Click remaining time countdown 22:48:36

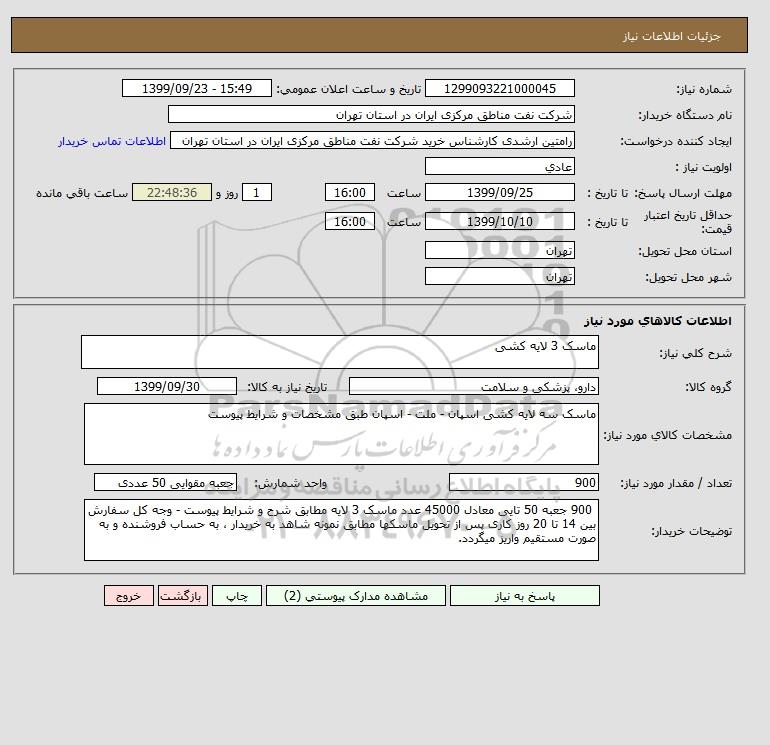click(x=172, y=193)
